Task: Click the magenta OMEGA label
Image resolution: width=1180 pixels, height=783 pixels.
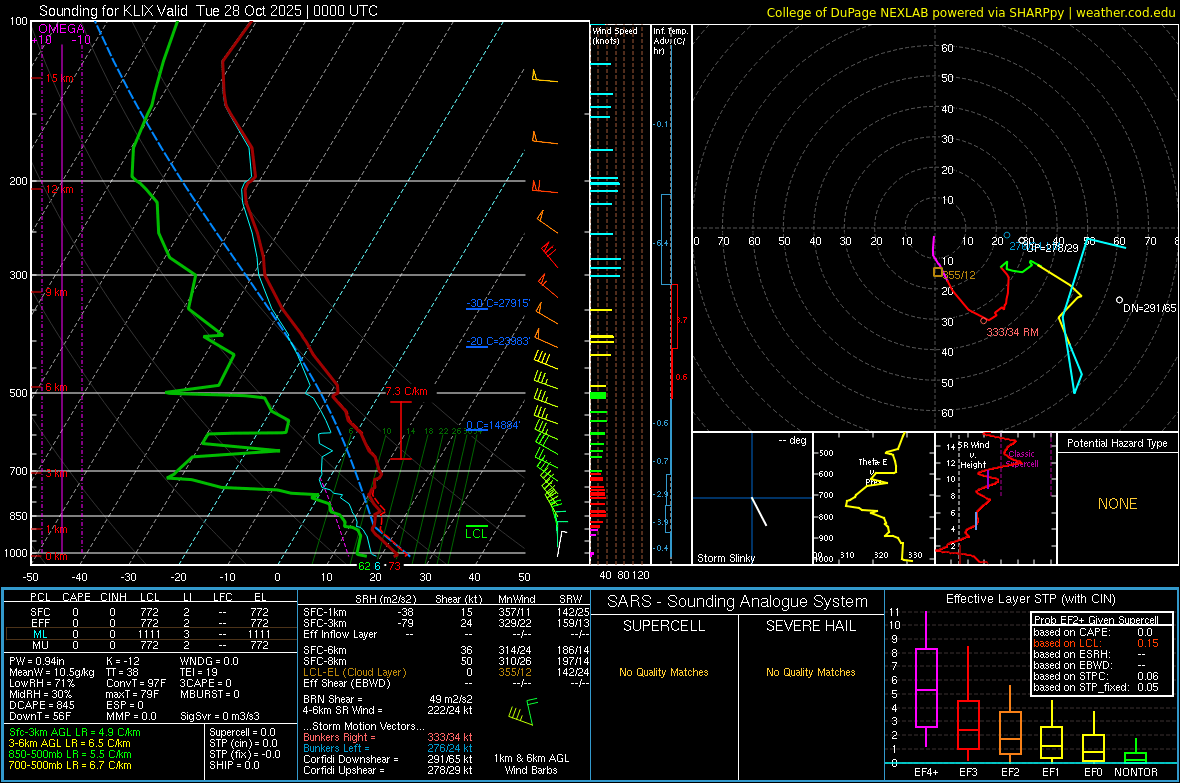Action: click(x=62, y=29)
